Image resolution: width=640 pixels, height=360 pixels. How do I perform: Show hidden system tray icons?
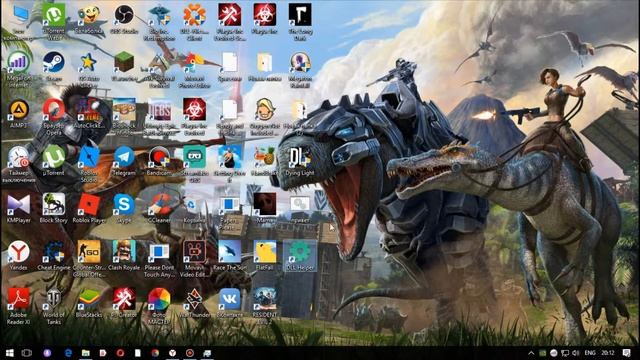point(531,353)
